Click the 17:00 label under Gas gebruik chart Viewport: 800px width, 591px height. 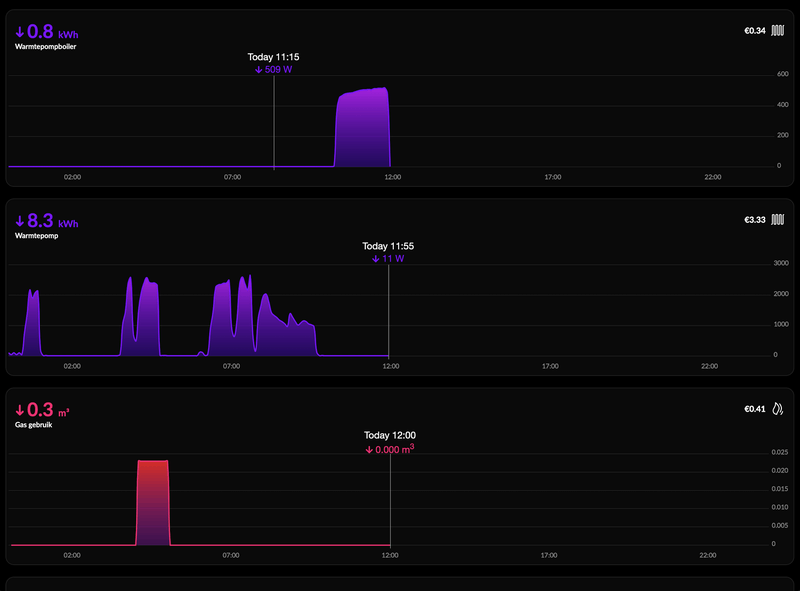(x=549, y=555)
